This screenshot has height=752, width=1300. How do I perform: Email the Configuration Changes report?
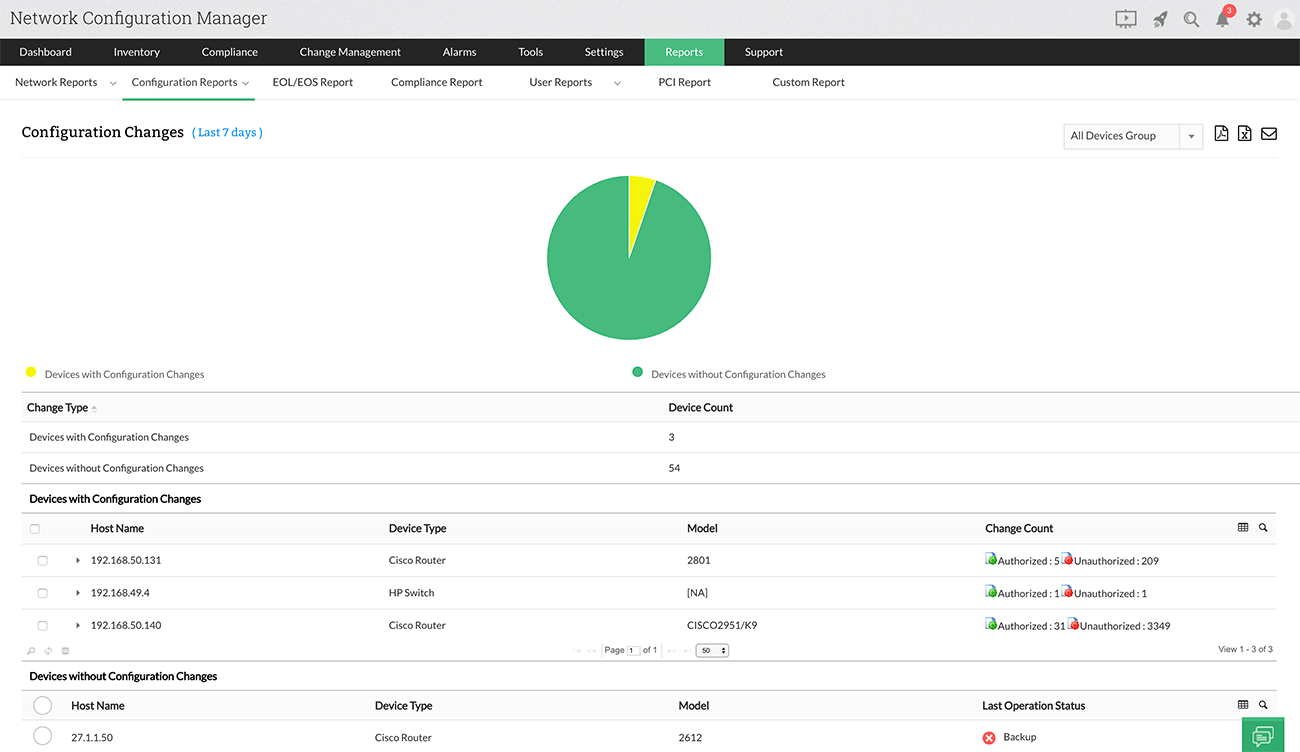[x=1268, y=132]
